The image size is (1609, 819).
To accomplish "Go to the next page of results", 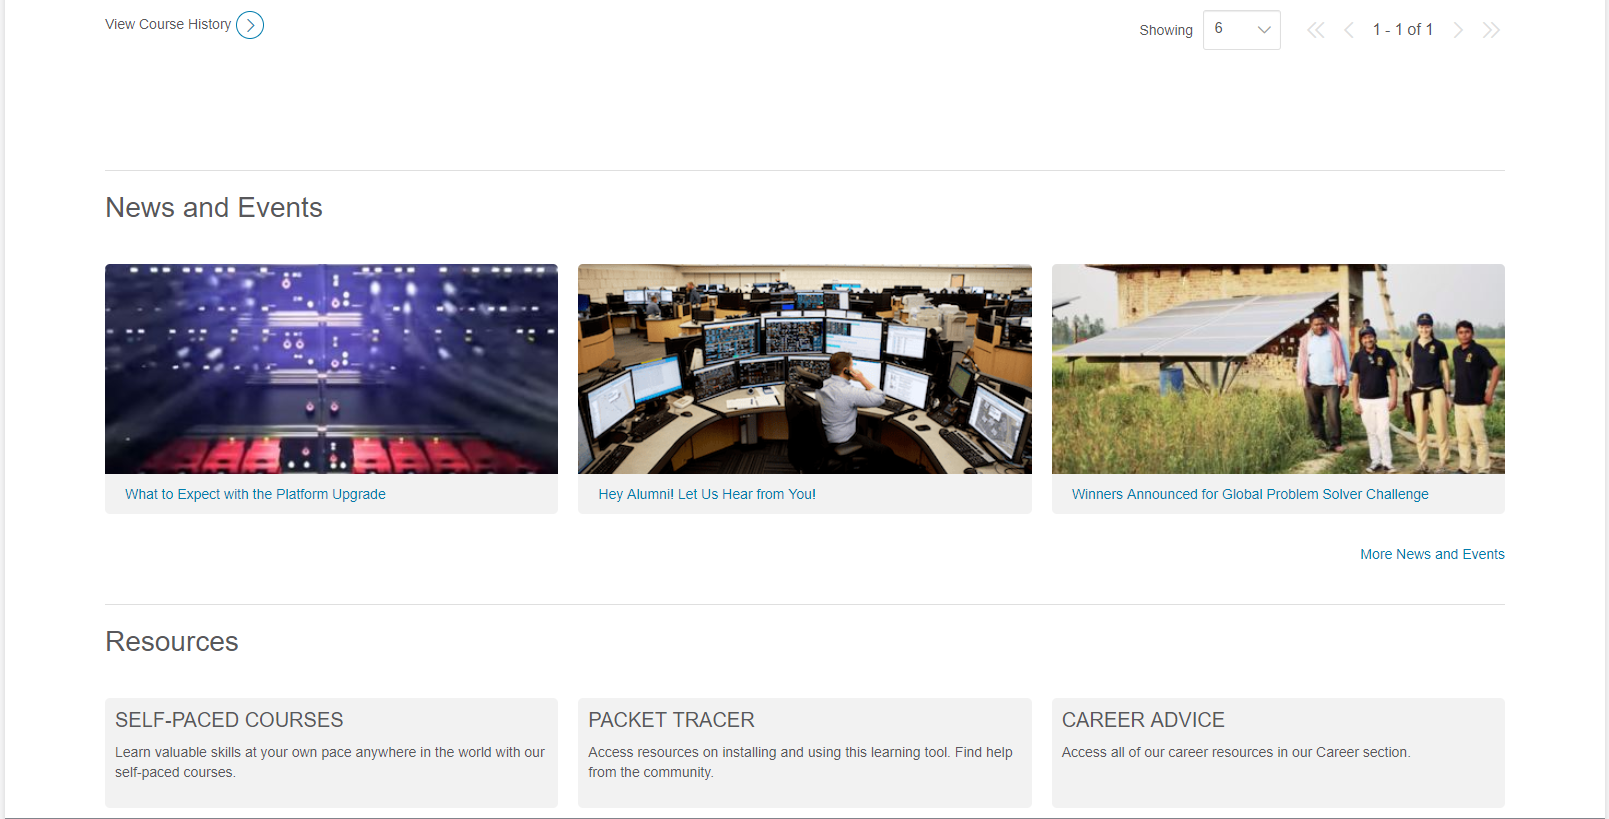I will click(1458, 30).
